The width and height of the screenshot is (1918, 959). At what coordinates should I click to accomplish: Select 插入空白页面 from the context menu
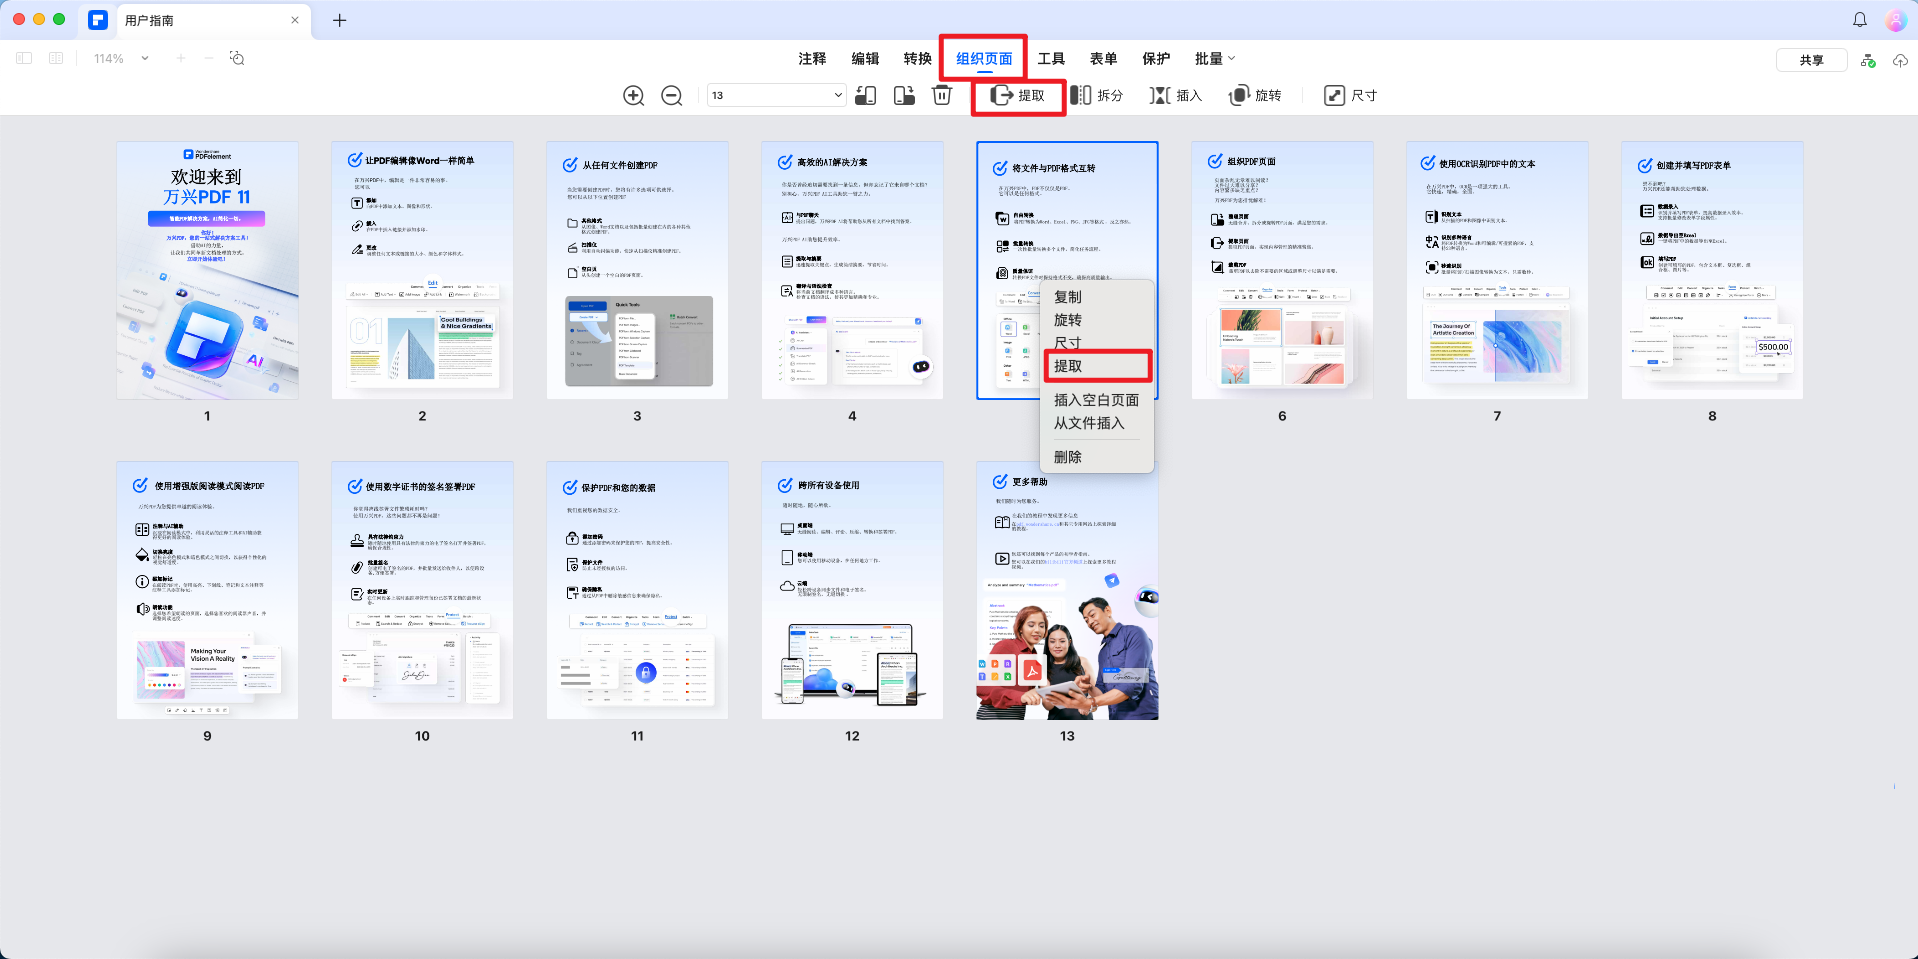coord(1097,399)
